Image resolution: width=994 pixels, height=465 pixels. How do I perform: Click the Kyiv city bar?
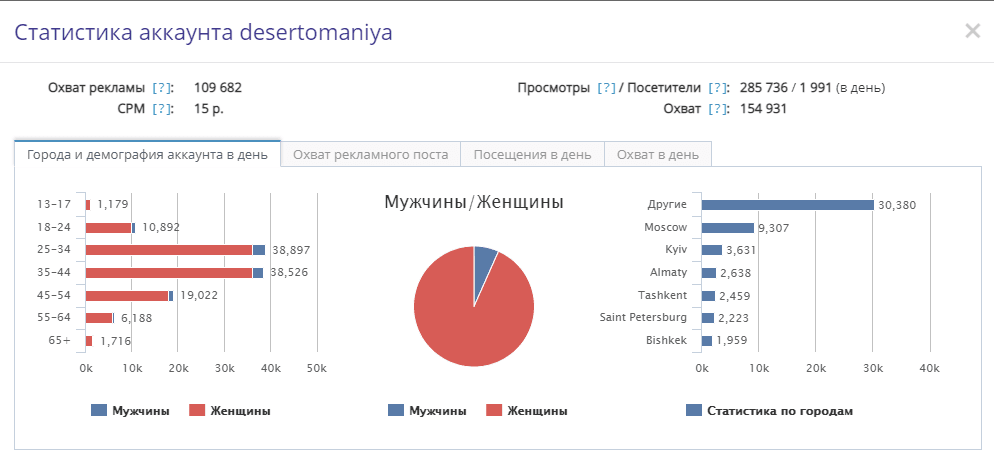click(x=712, y=250)
